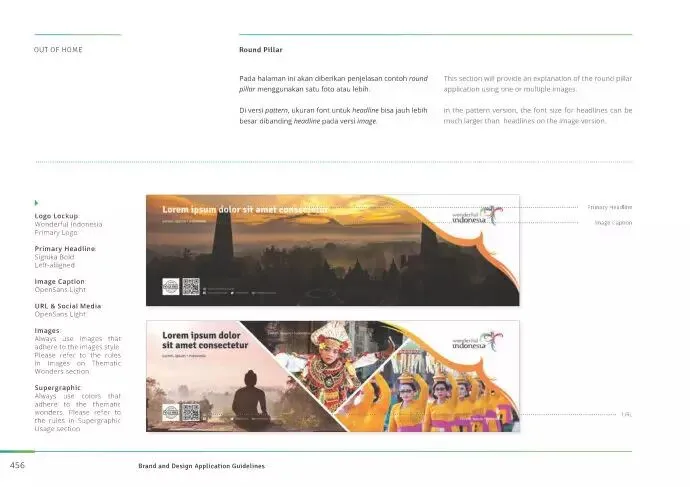The width and height of the screenshot is (690, 487).
Task: Click the green triangle marker above Logo Lockup
Action: (36, 203)
